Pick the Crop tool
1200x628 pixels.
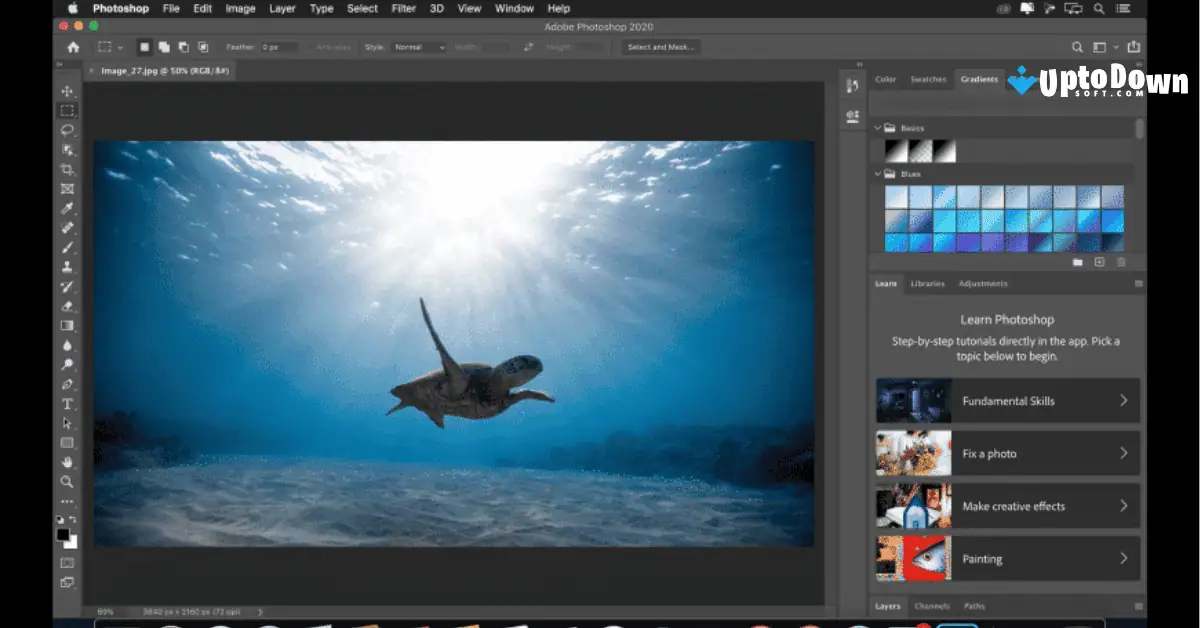pos(68,169)
